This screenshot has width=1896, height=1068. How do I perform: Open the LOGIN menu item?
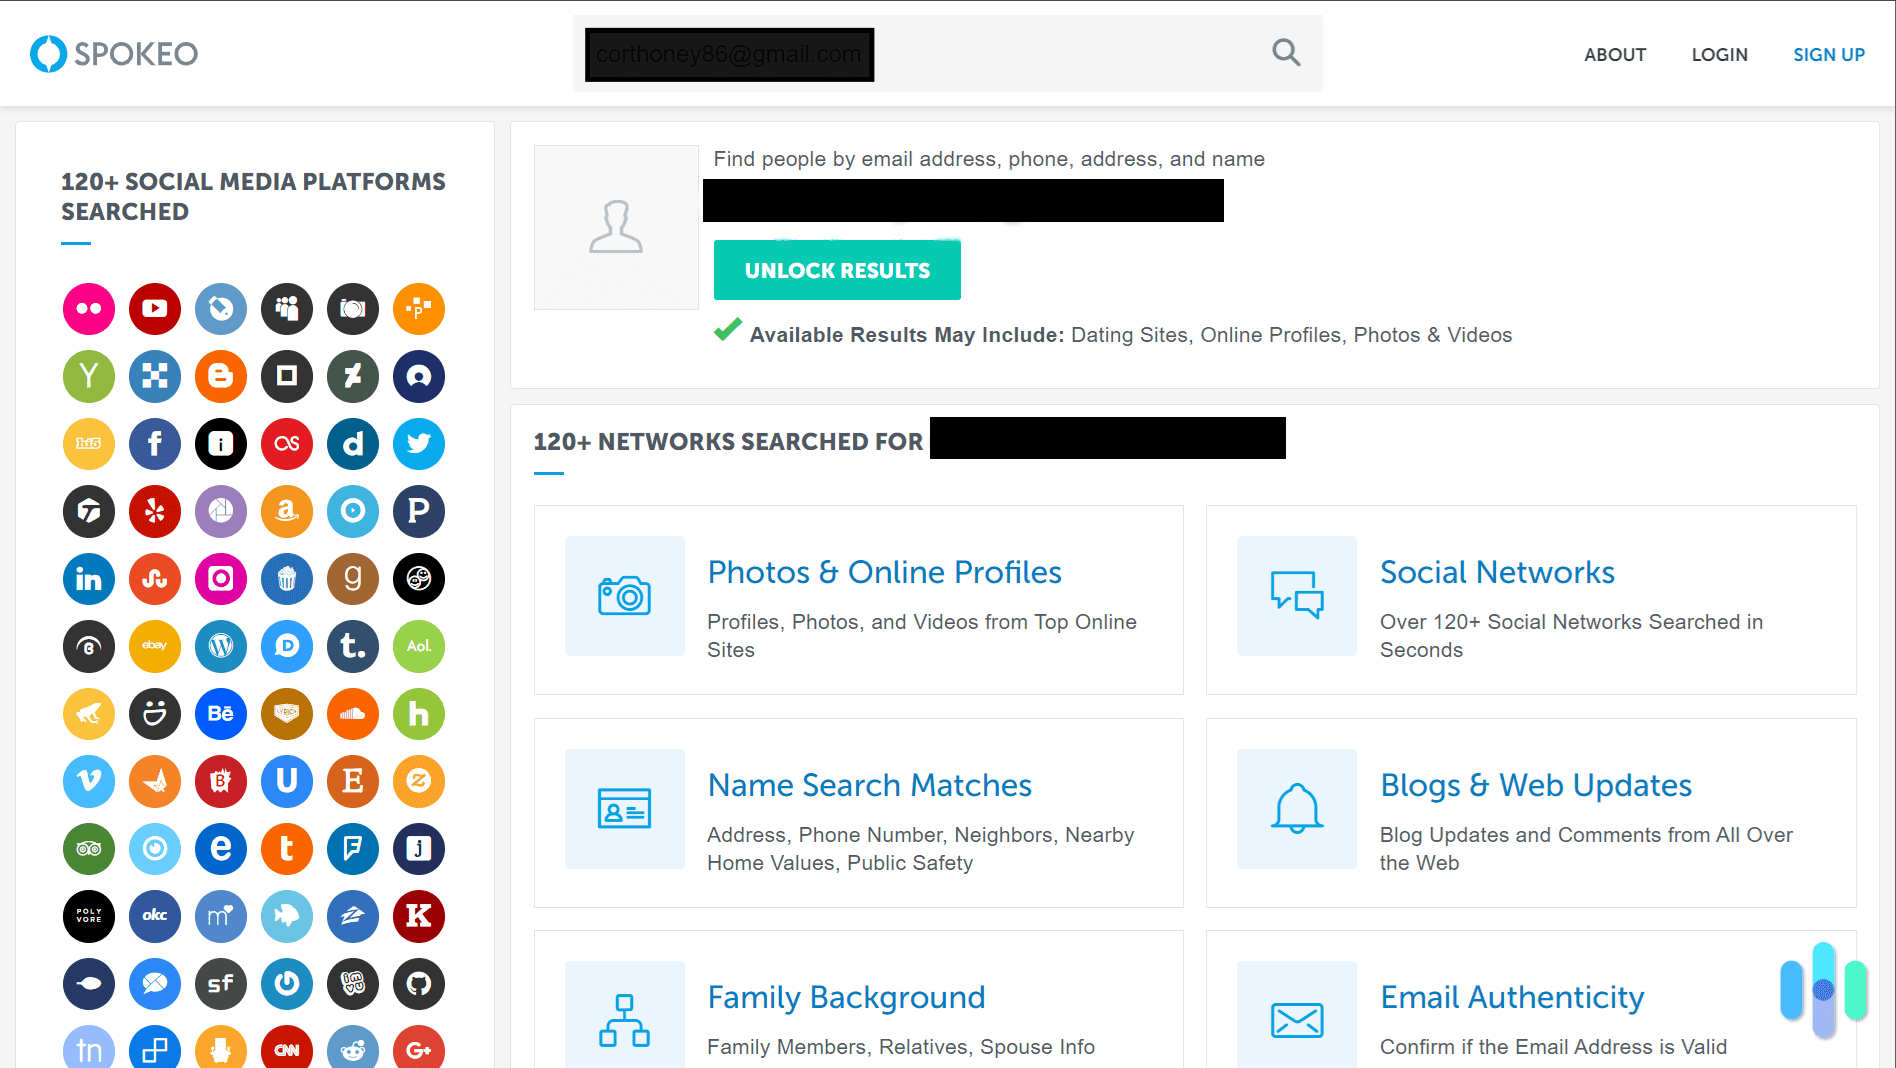1719,54
